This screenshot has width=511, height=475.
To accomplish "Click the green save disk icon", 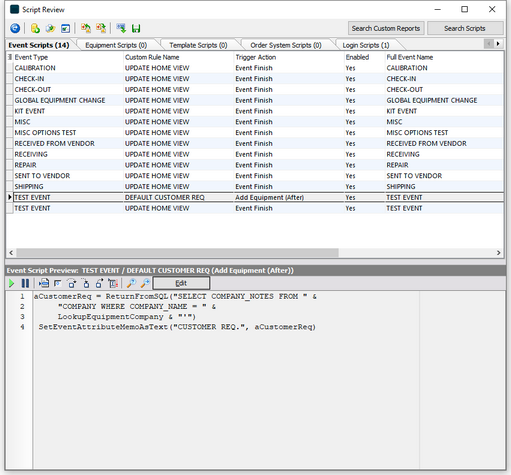I will 136,28.
